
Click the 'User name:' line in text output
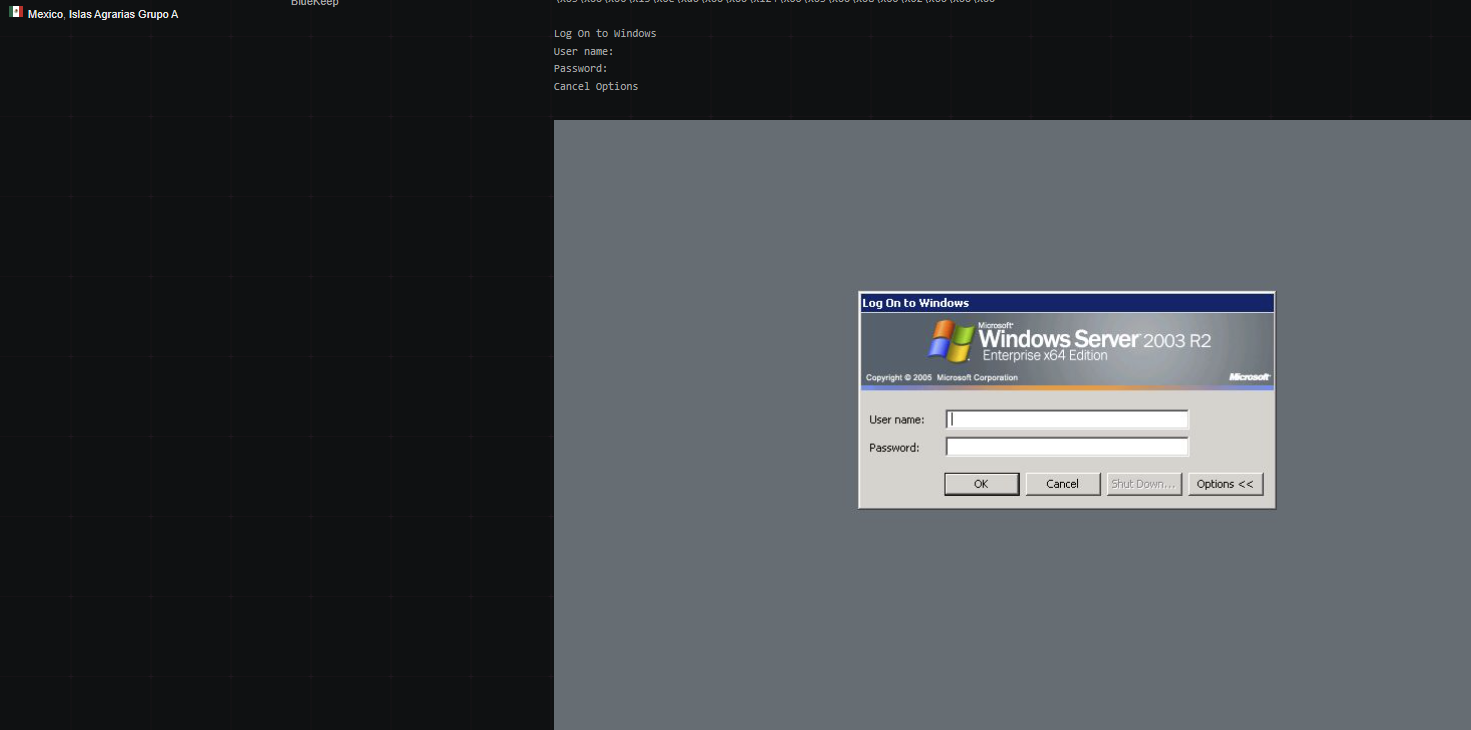[x=584, y=51]
